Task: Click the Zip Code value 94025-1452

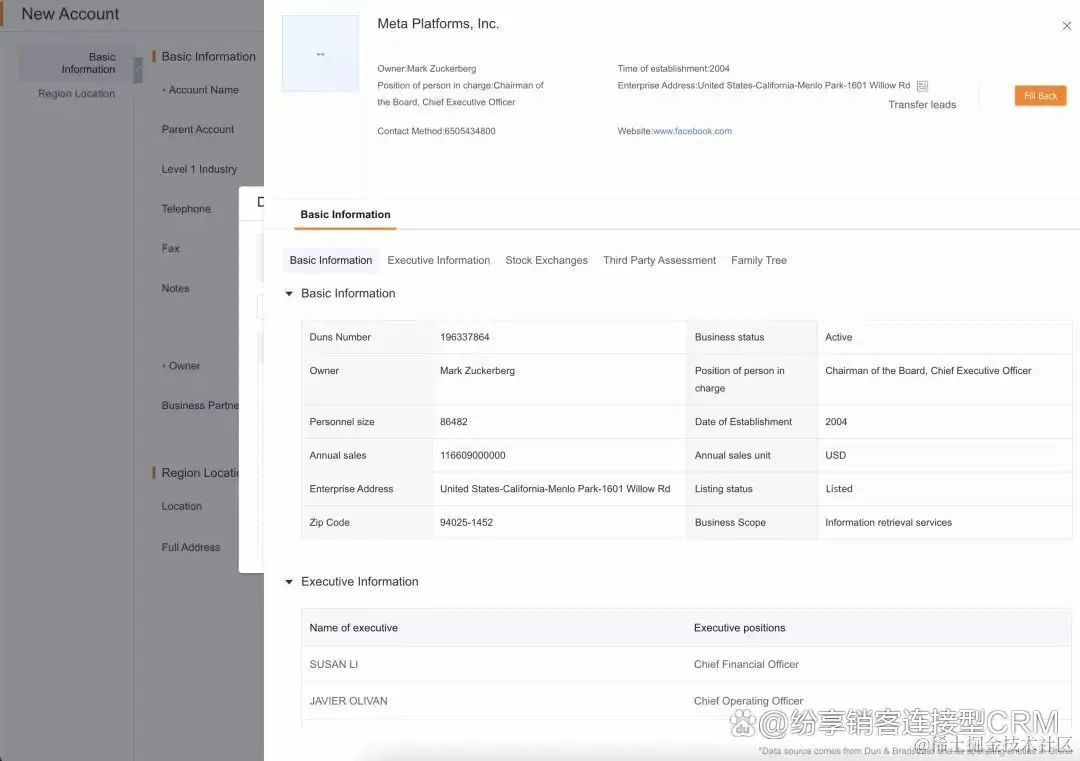Action: (x=466, y=522)
